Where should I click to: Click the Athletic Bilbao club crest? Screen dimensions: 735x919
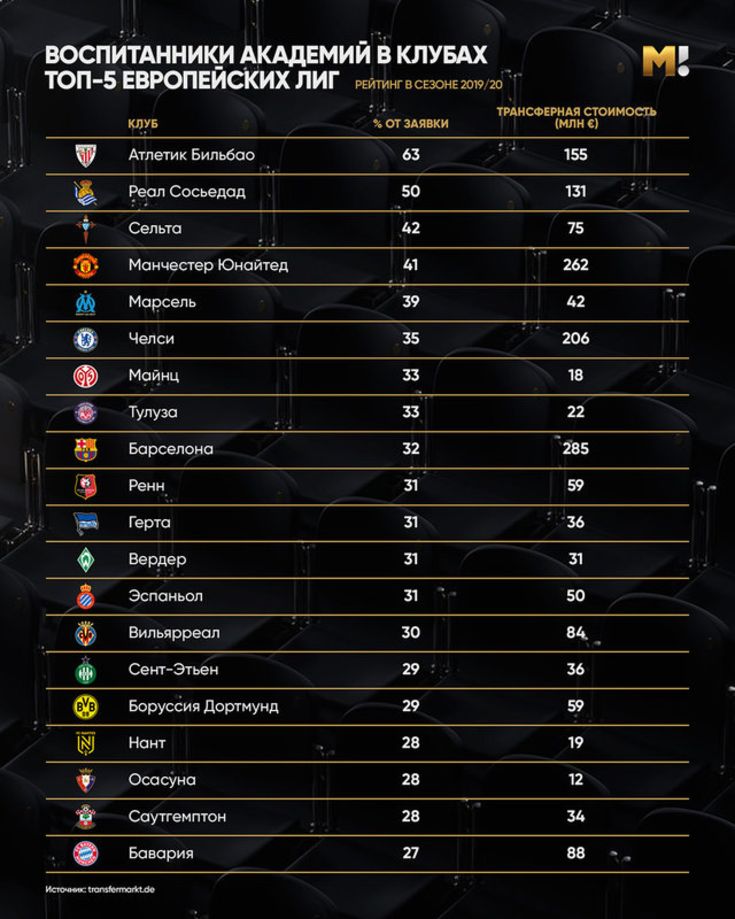(x=86, y=155)
